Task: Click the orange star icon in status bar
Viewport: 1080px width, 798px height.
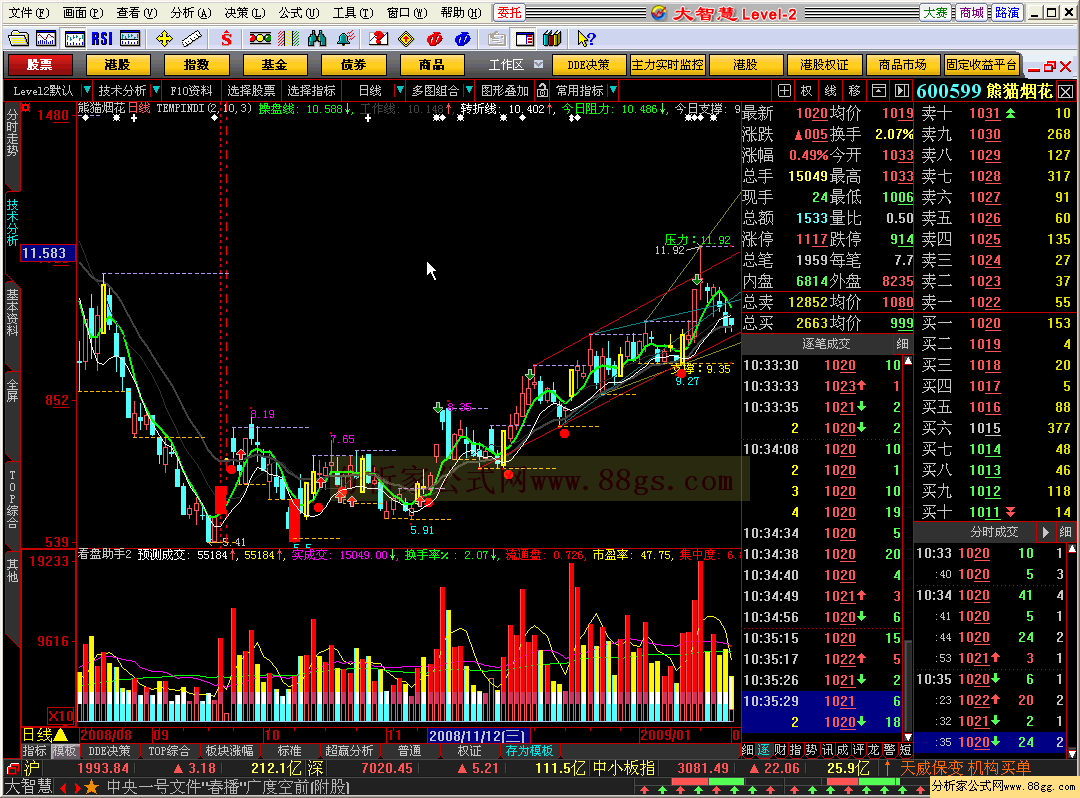Action: 91,787
